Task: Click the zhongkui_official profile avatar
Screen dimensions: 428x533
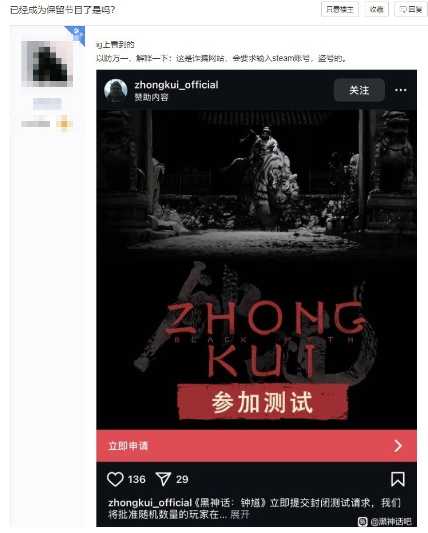Action: click(x=116, y=90)
